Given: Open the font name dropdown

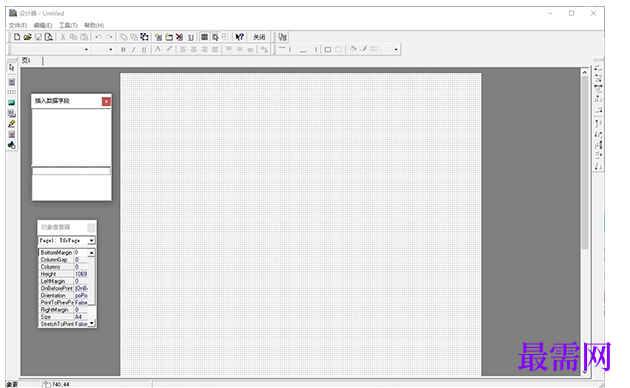Looking at the screenshot, I should (x=86, y=49).
